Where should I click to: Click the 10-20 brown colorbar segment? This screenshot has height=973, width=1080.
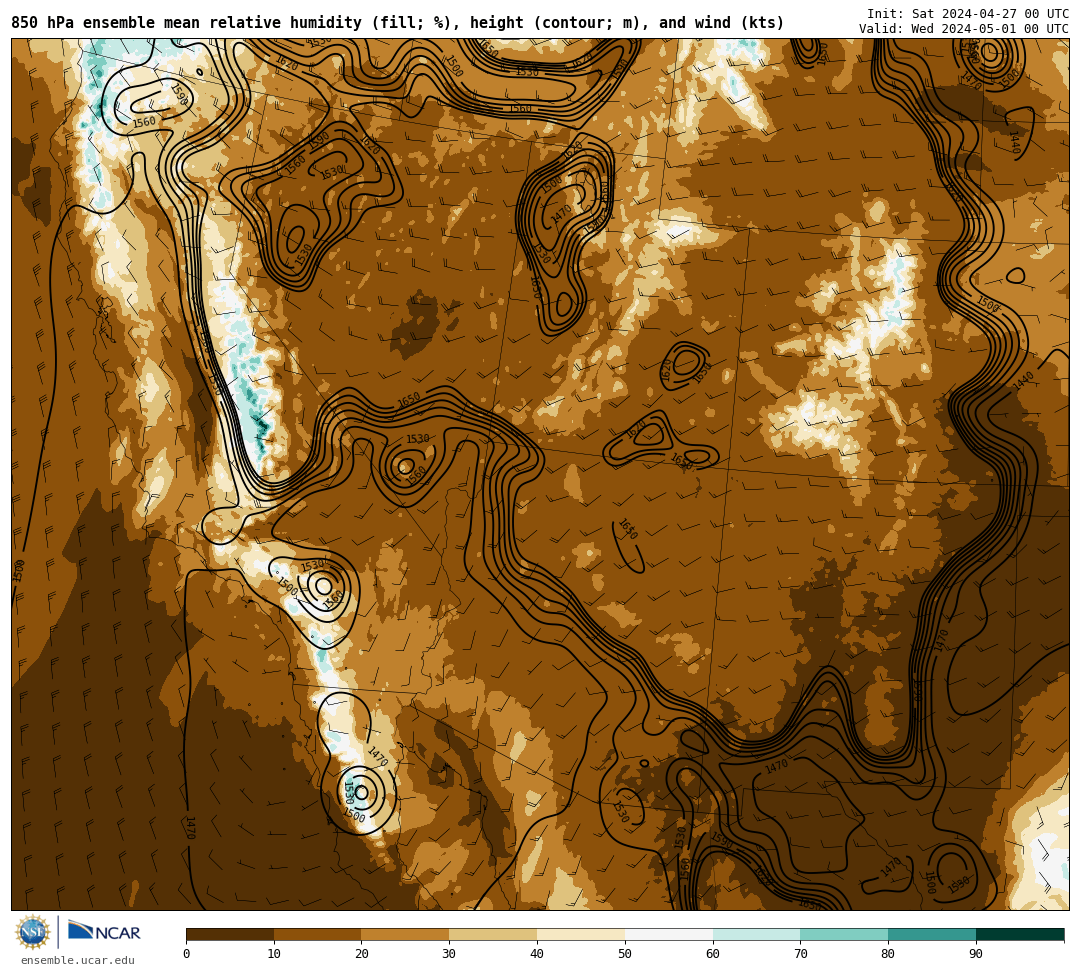pos(318,934)
